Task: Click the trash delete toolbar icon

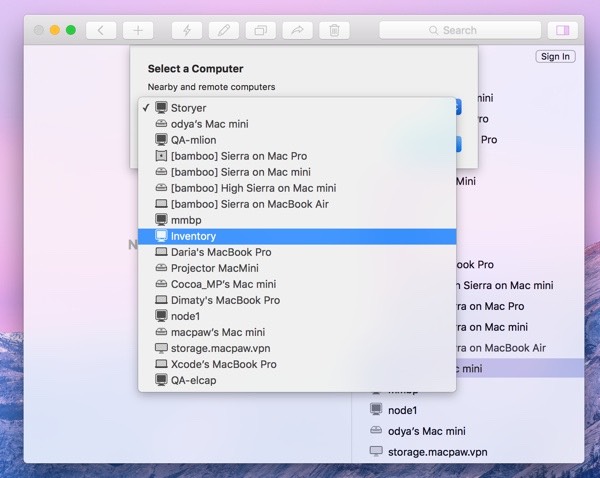Action: (x=334, y=30)
